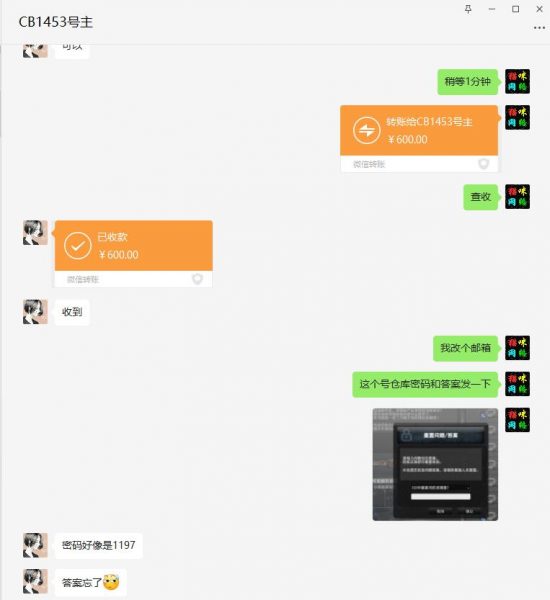Select the 收到 message bubble

click(72, 312)
